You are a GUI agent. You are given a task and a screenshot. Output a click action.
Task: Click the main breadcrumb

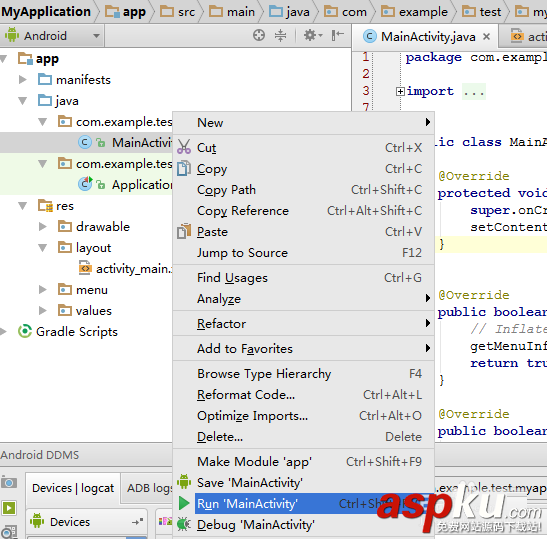pos(232,12)
